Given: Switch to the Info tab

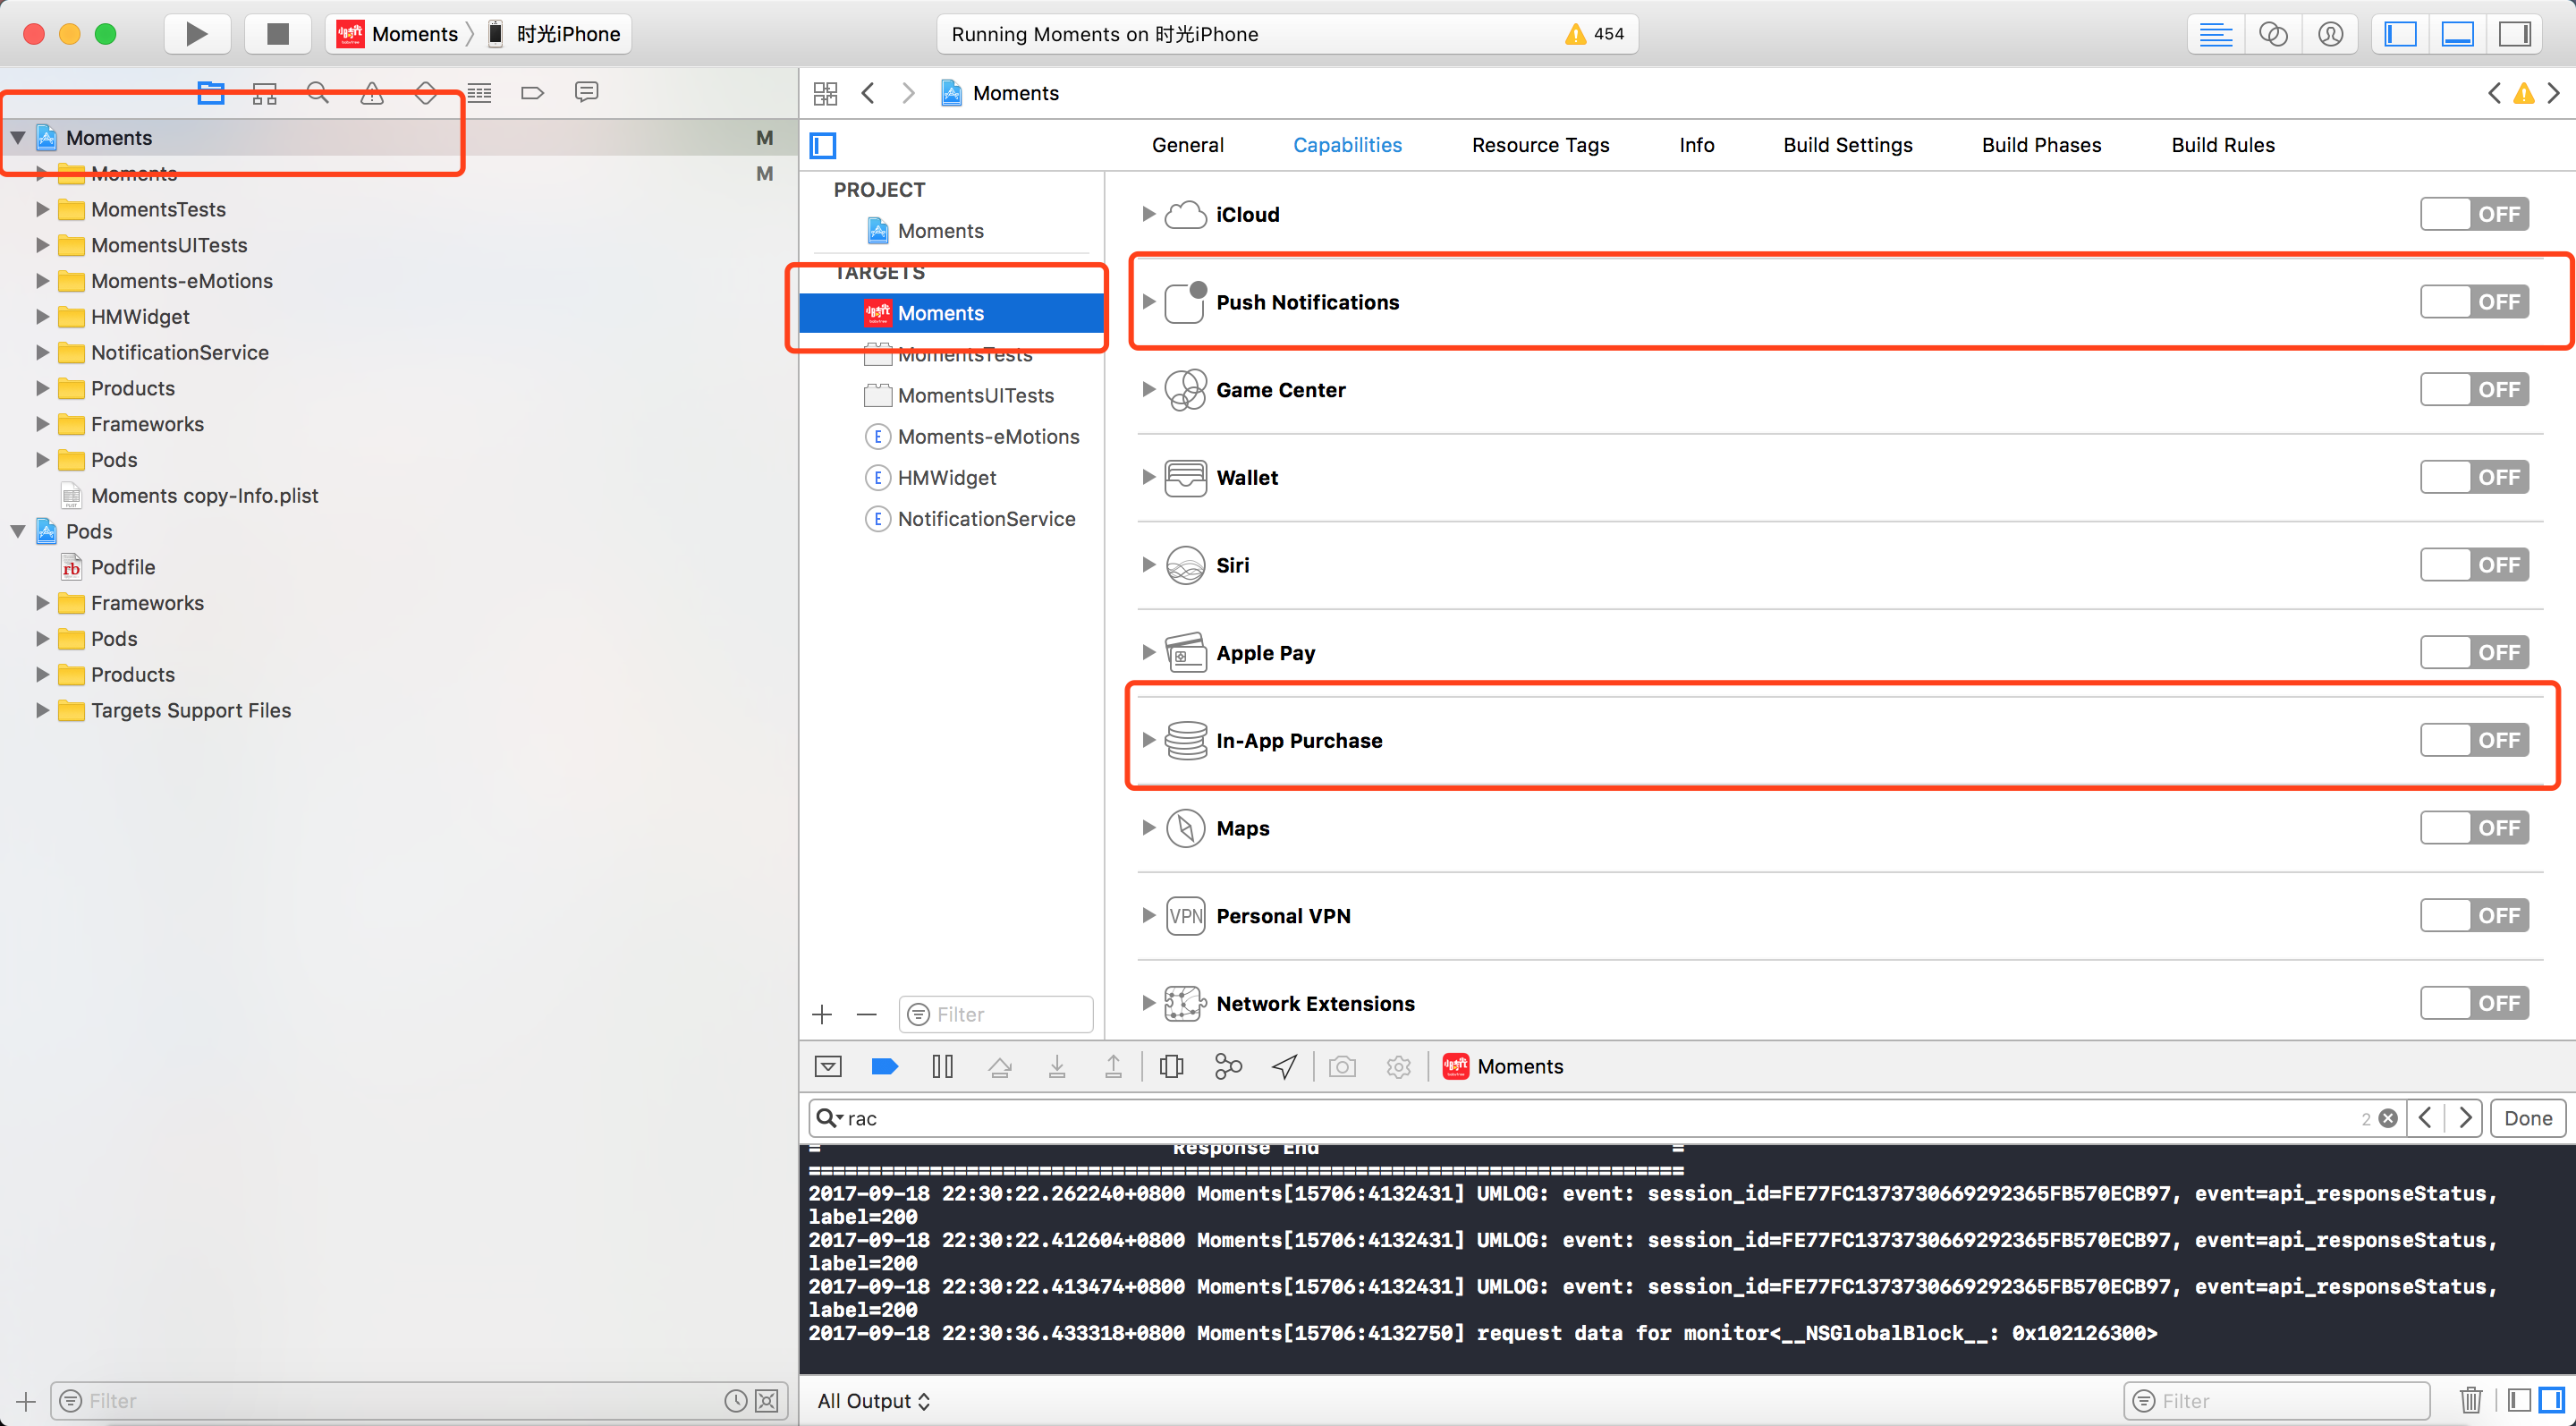Looking at the screenshot, I should tap(1696, 145).
